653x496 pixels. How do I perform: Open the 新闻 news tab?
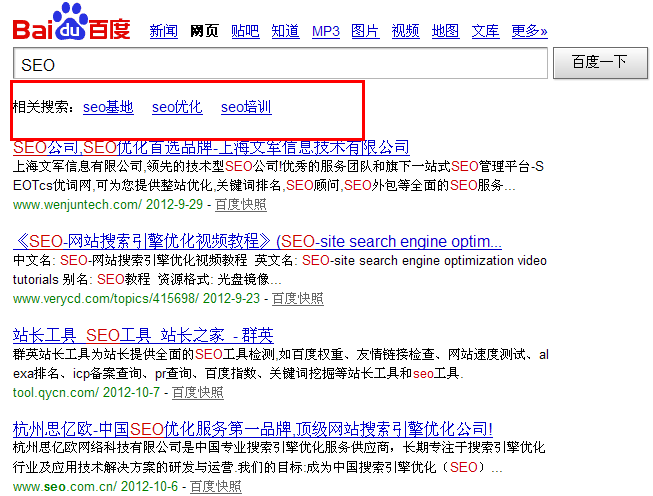tap(163, 32)
